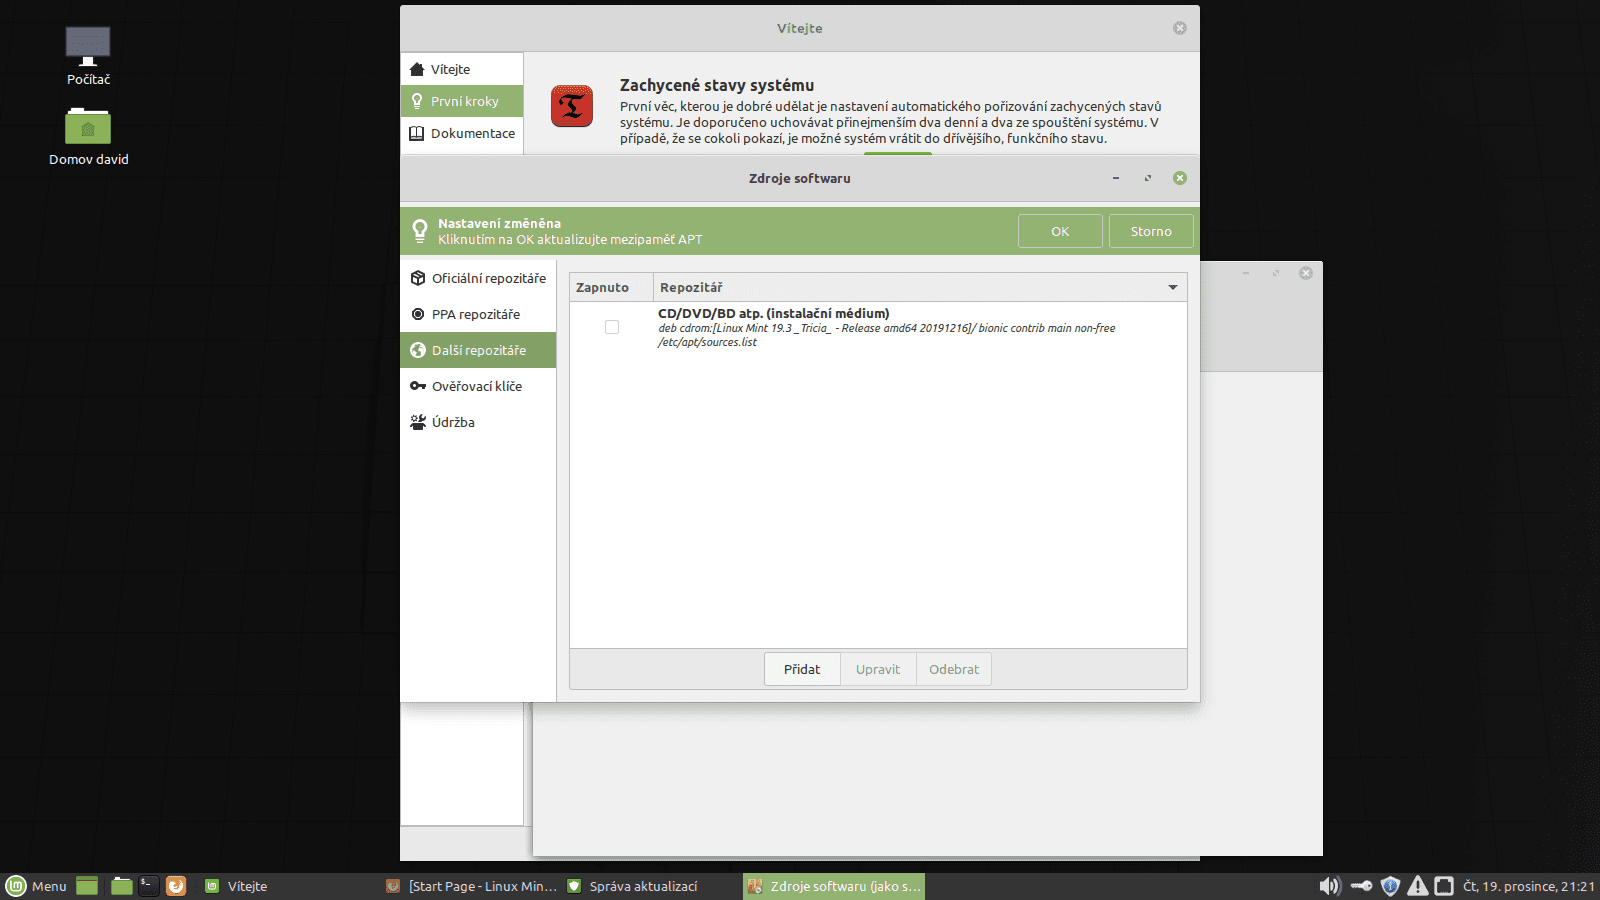Open Firefox from the taskbar
The width and height of the screenshot is (1600, 900).
pyautogui.click(x=177, y=886)
